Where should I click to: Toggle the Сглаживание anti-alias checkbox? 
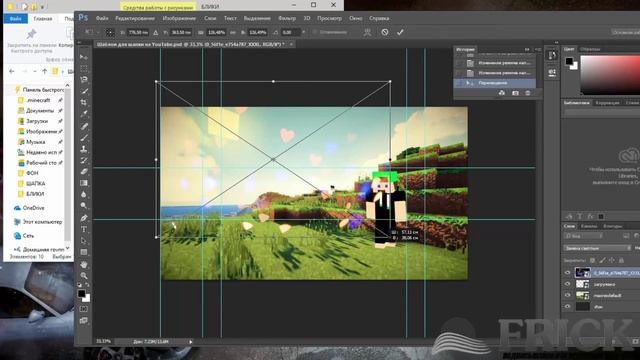point(315,32)
